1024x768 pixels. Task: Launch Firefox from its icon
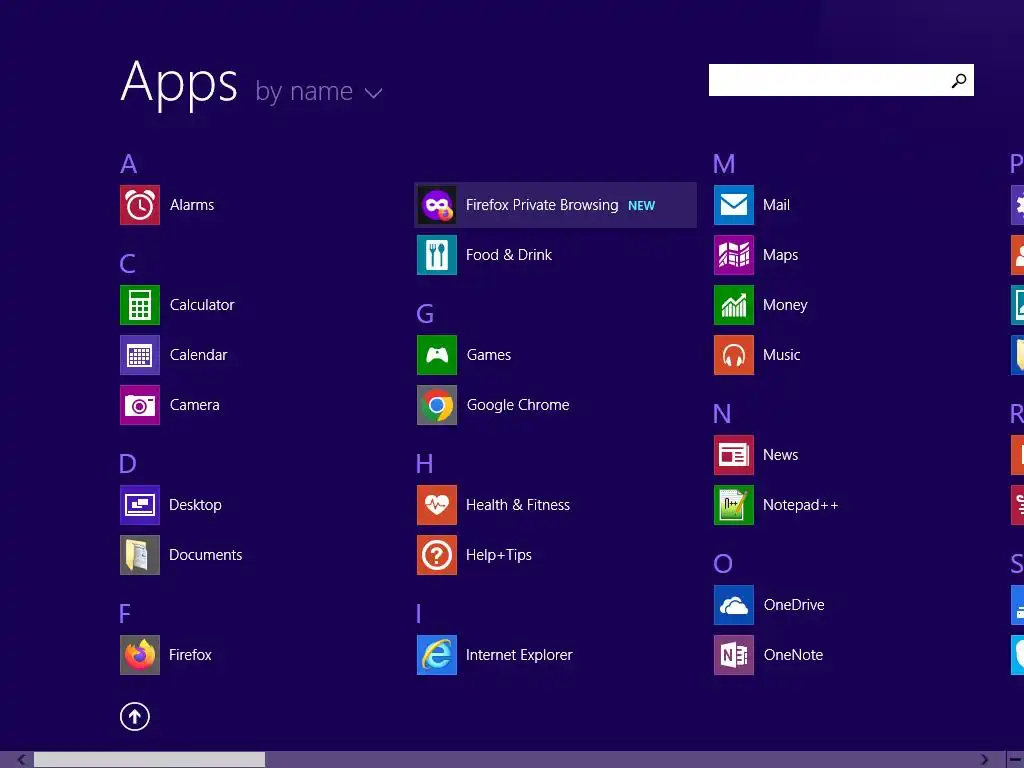(x=140, y=655)
